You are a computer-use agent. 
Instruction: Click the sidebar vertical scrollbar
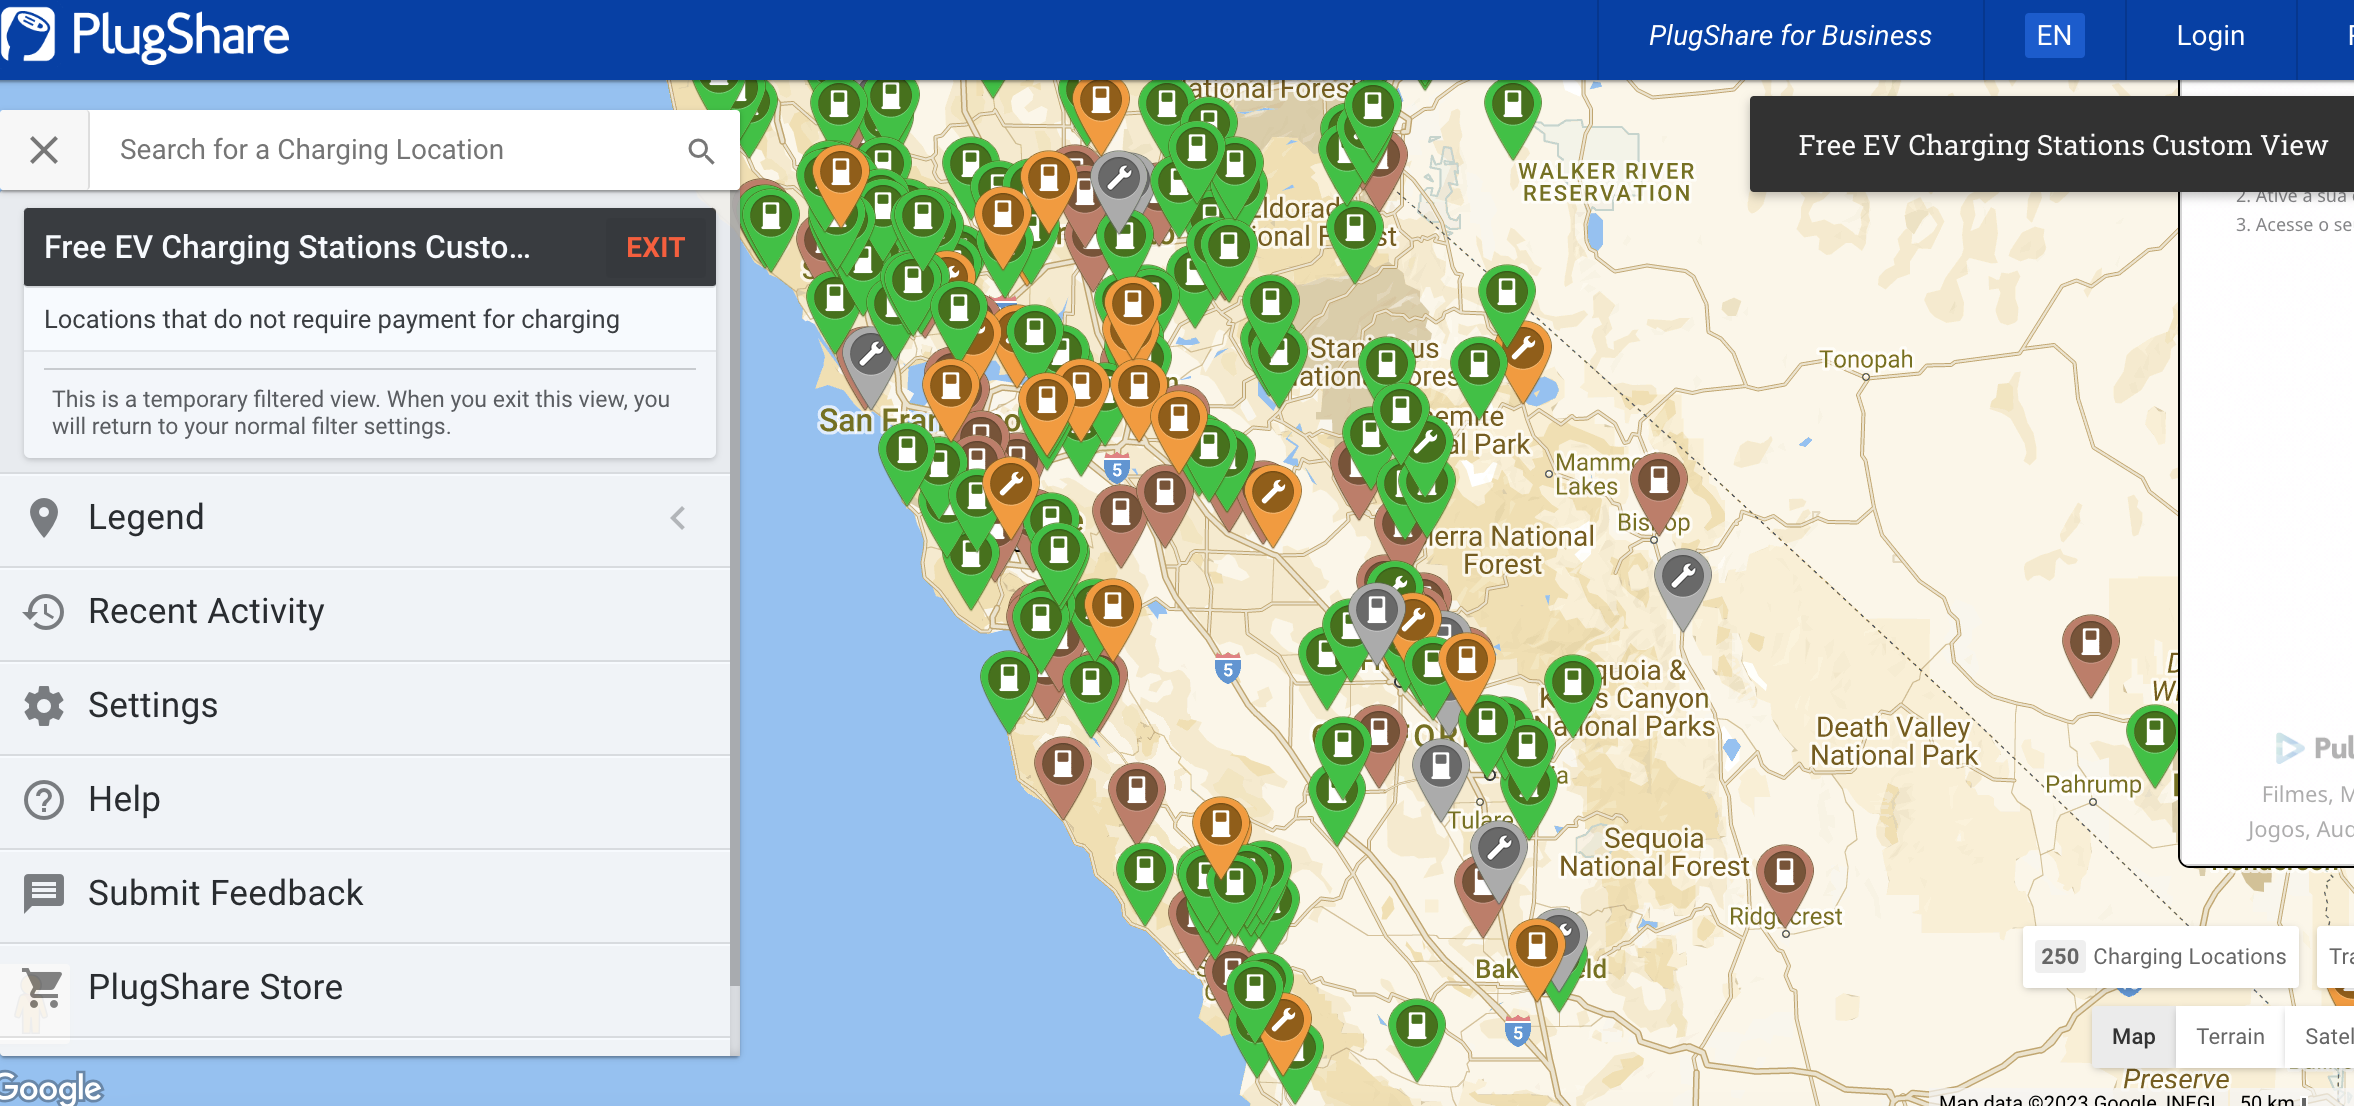pyautogui.click(x=735, y=590)
